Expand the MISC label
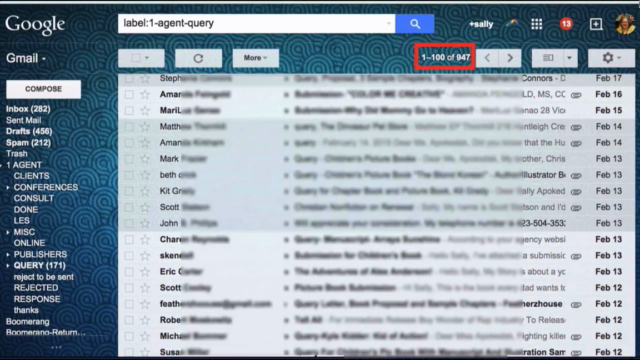The height and width of the screenshot is (360, 640). coord(8,232)
